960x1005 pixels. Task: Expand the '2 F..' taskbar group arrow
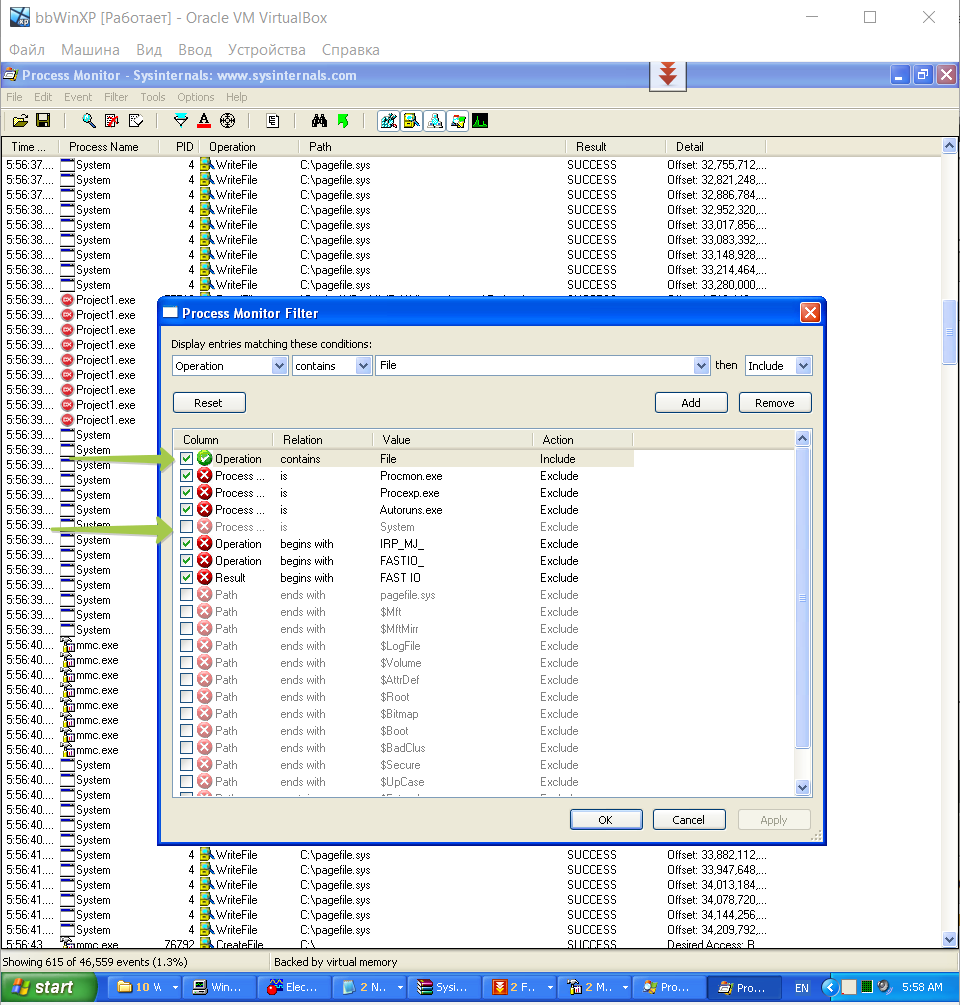(x=549, y=987)
